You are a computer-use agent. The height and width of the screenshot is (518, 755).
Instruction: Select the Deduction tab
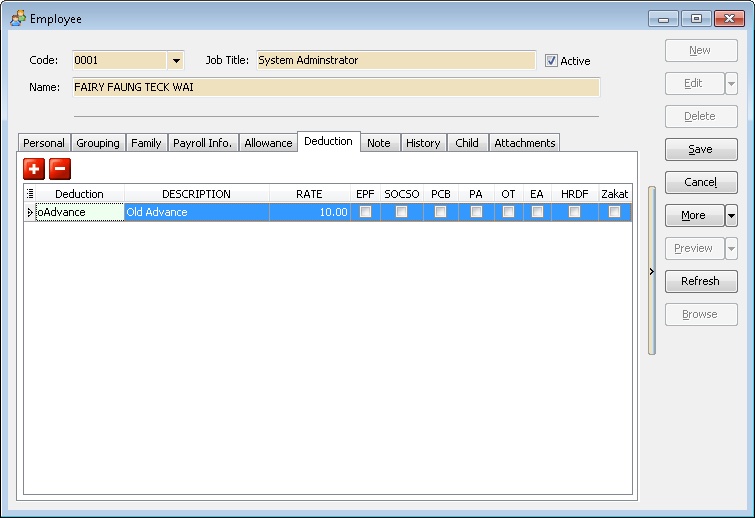pyautogui.click(x=328, y=141)
